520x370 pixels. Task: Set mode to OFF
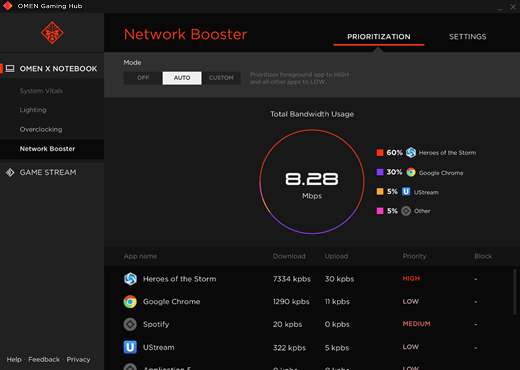[x=143, y=78]
